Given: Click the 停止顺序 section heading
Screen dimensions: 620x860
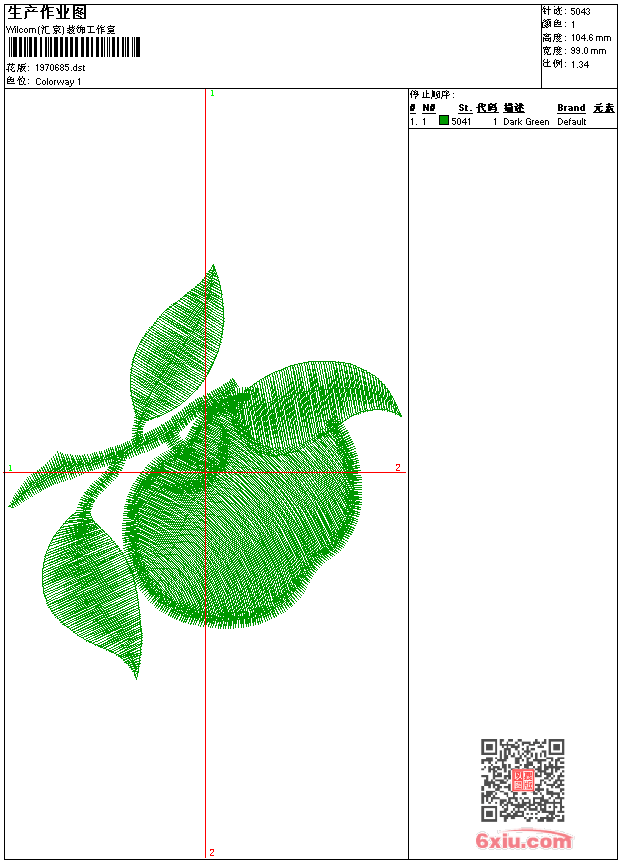Looking at the screenshot, I should coord(432,94).
